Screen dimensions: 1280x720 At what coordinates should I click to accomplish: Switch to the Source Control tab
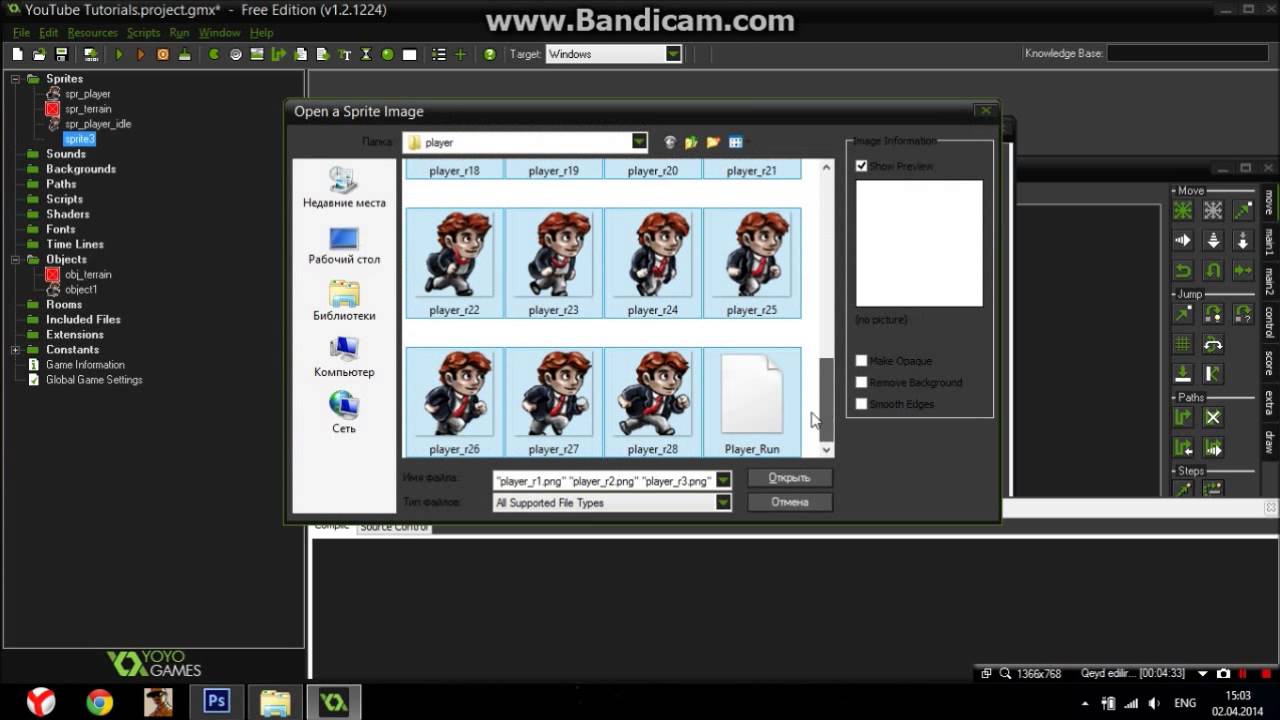(394, 527)
